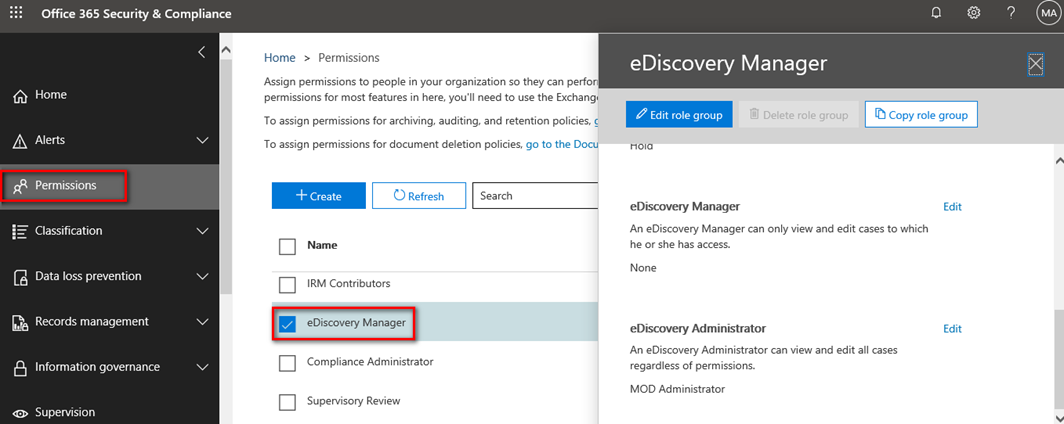This screenshot has width=1064, height=424.
Task: Collapse the left navigation pane
Action: 202,52
